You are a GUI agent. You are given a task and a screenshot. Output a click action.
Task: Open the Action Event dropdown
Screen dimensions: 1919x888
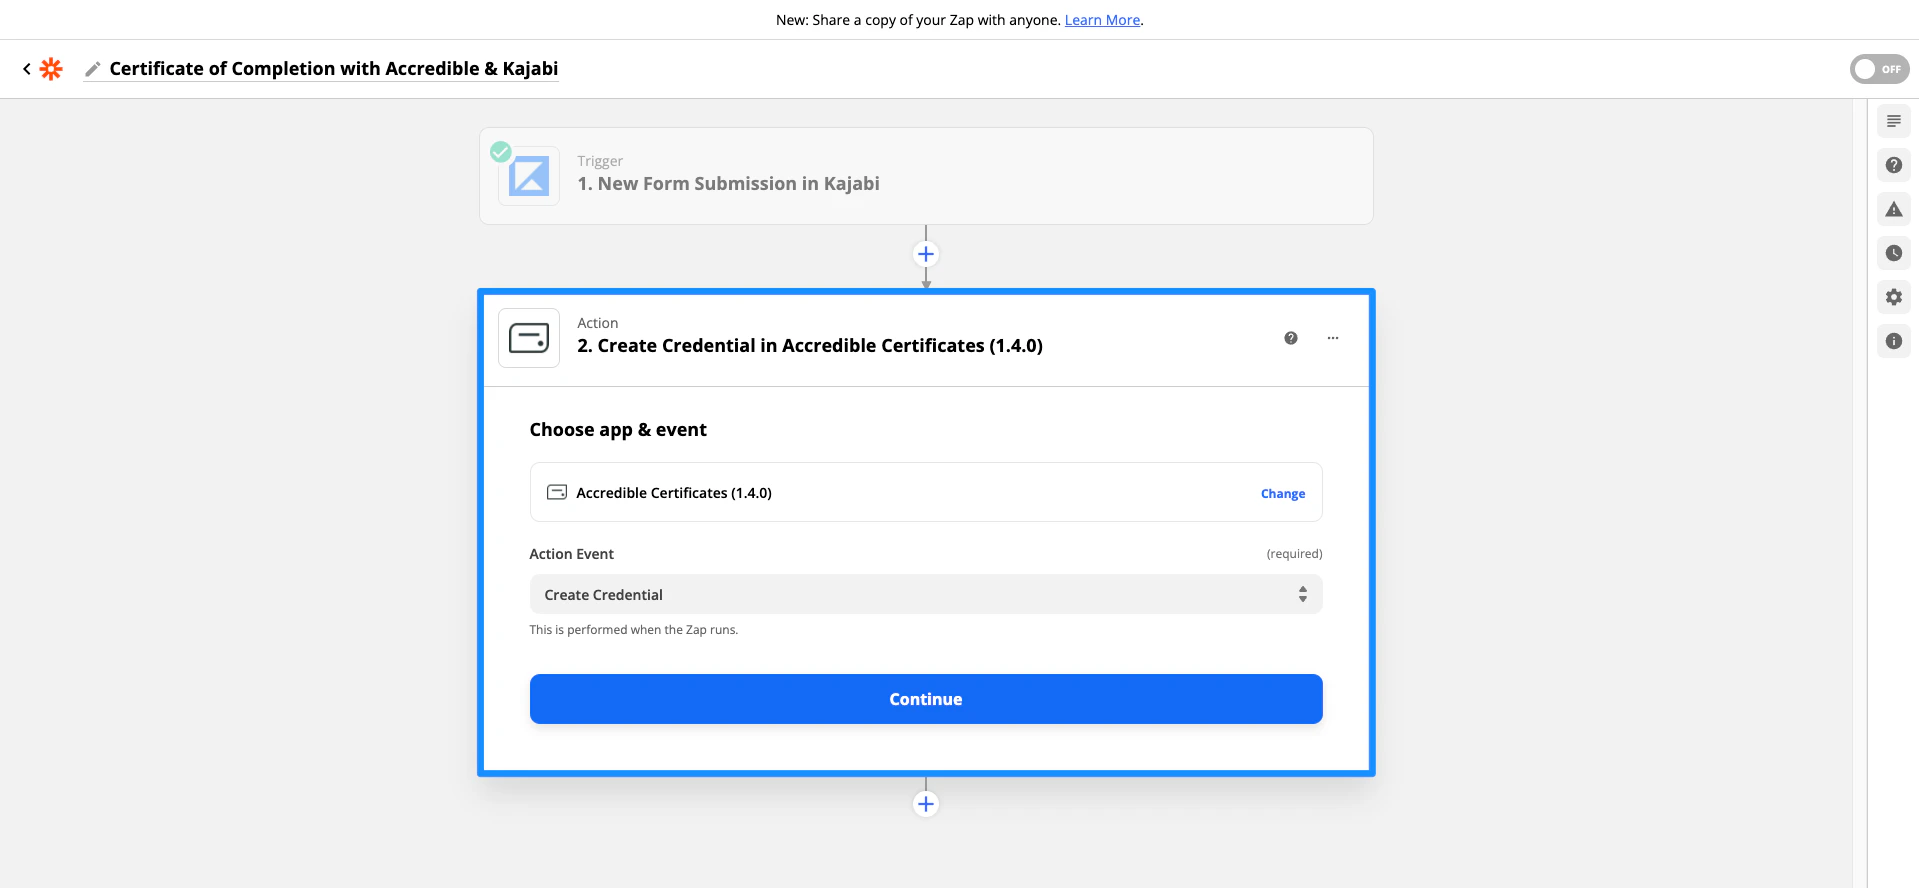pyautogui.click(x=926, y=594)
